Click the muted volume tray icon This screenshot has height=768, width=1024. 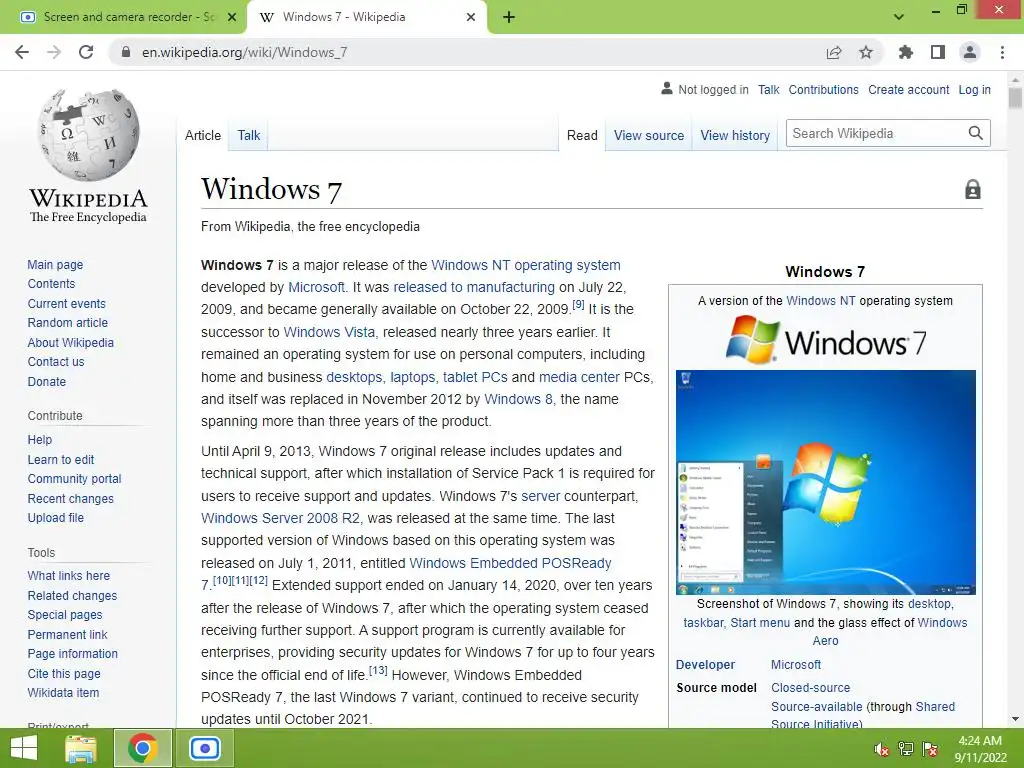click(881, 749)
